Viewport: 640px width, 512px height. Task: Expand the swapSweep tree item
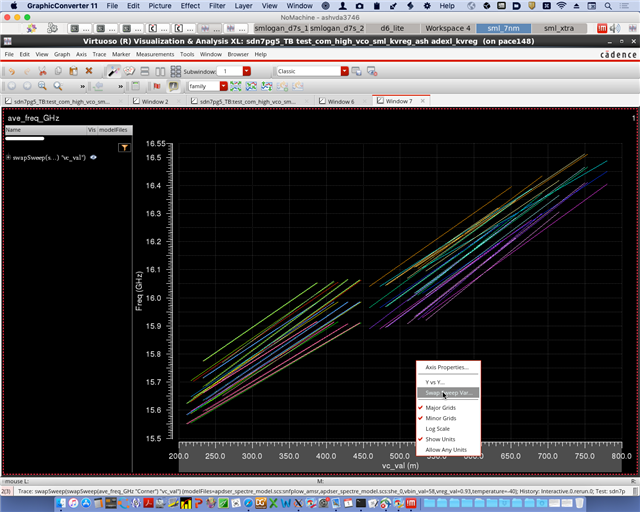click(8, 158)
